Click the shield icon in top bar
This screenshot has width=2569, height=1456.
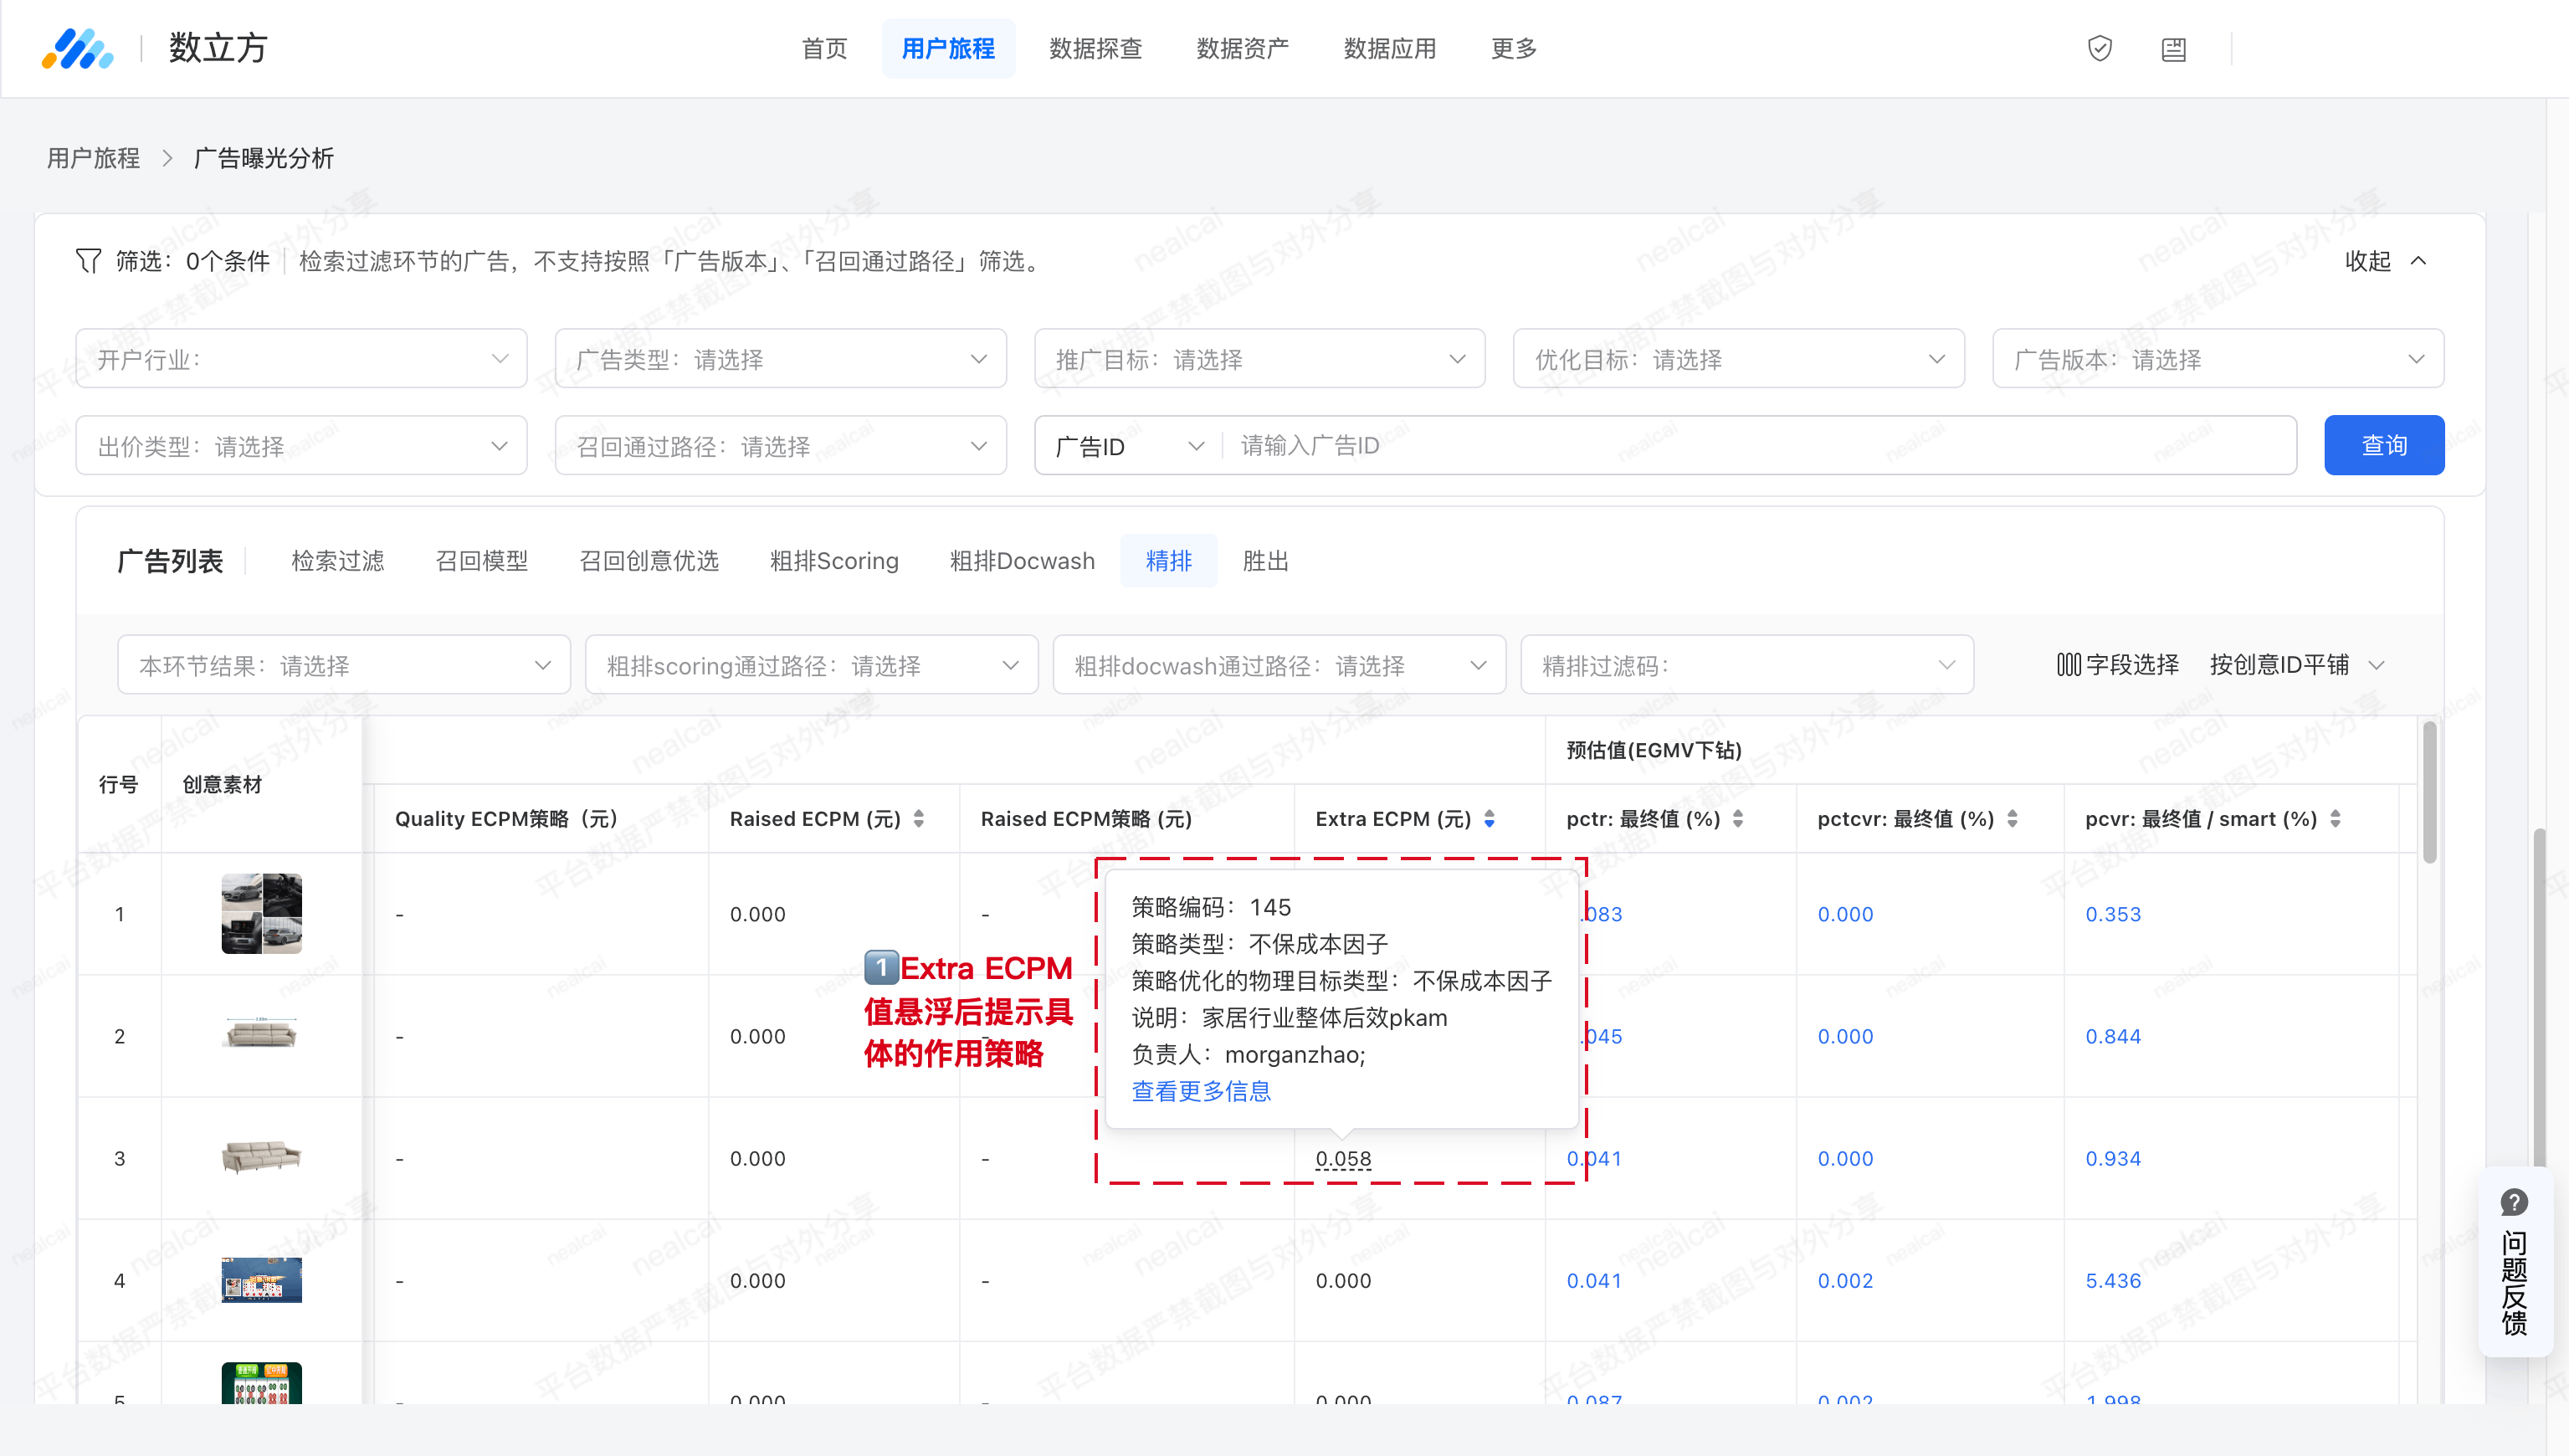point(2099,48)
